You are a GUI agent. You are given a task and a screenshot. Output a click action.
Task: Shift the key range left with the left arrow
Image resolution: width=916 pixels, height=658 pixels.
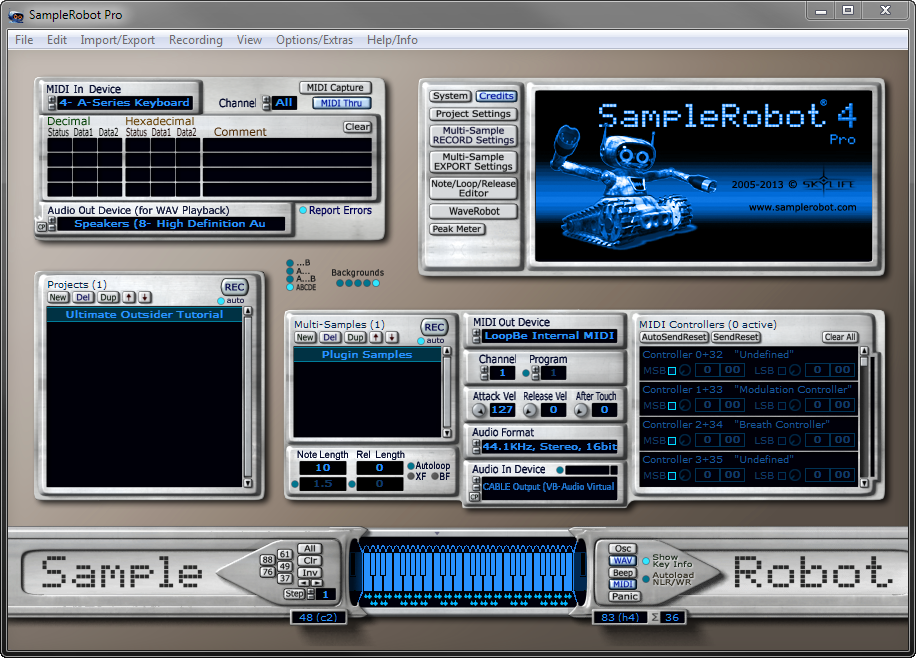click(304, 583)
